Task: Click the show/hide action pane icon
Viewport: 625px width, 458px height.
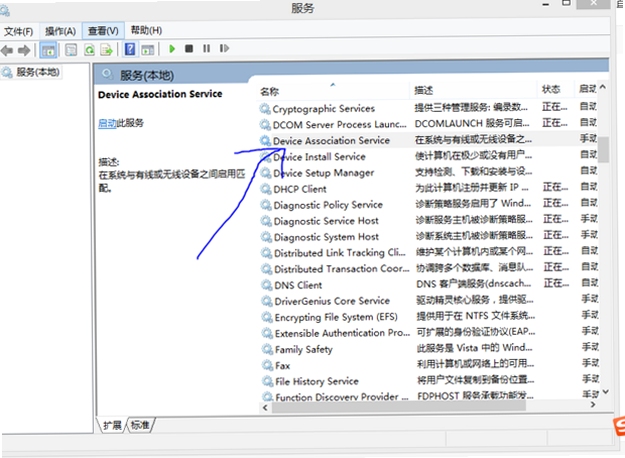Action: (147, 50)
